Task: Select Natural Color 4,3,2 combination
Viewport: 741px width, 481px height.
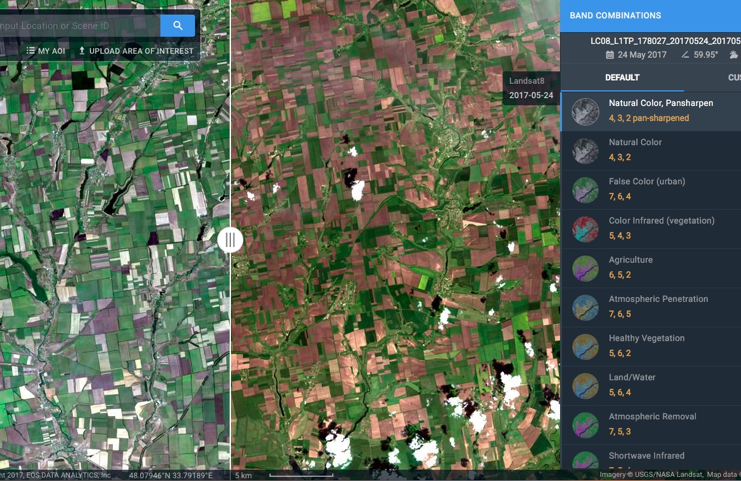Action: 651,151
